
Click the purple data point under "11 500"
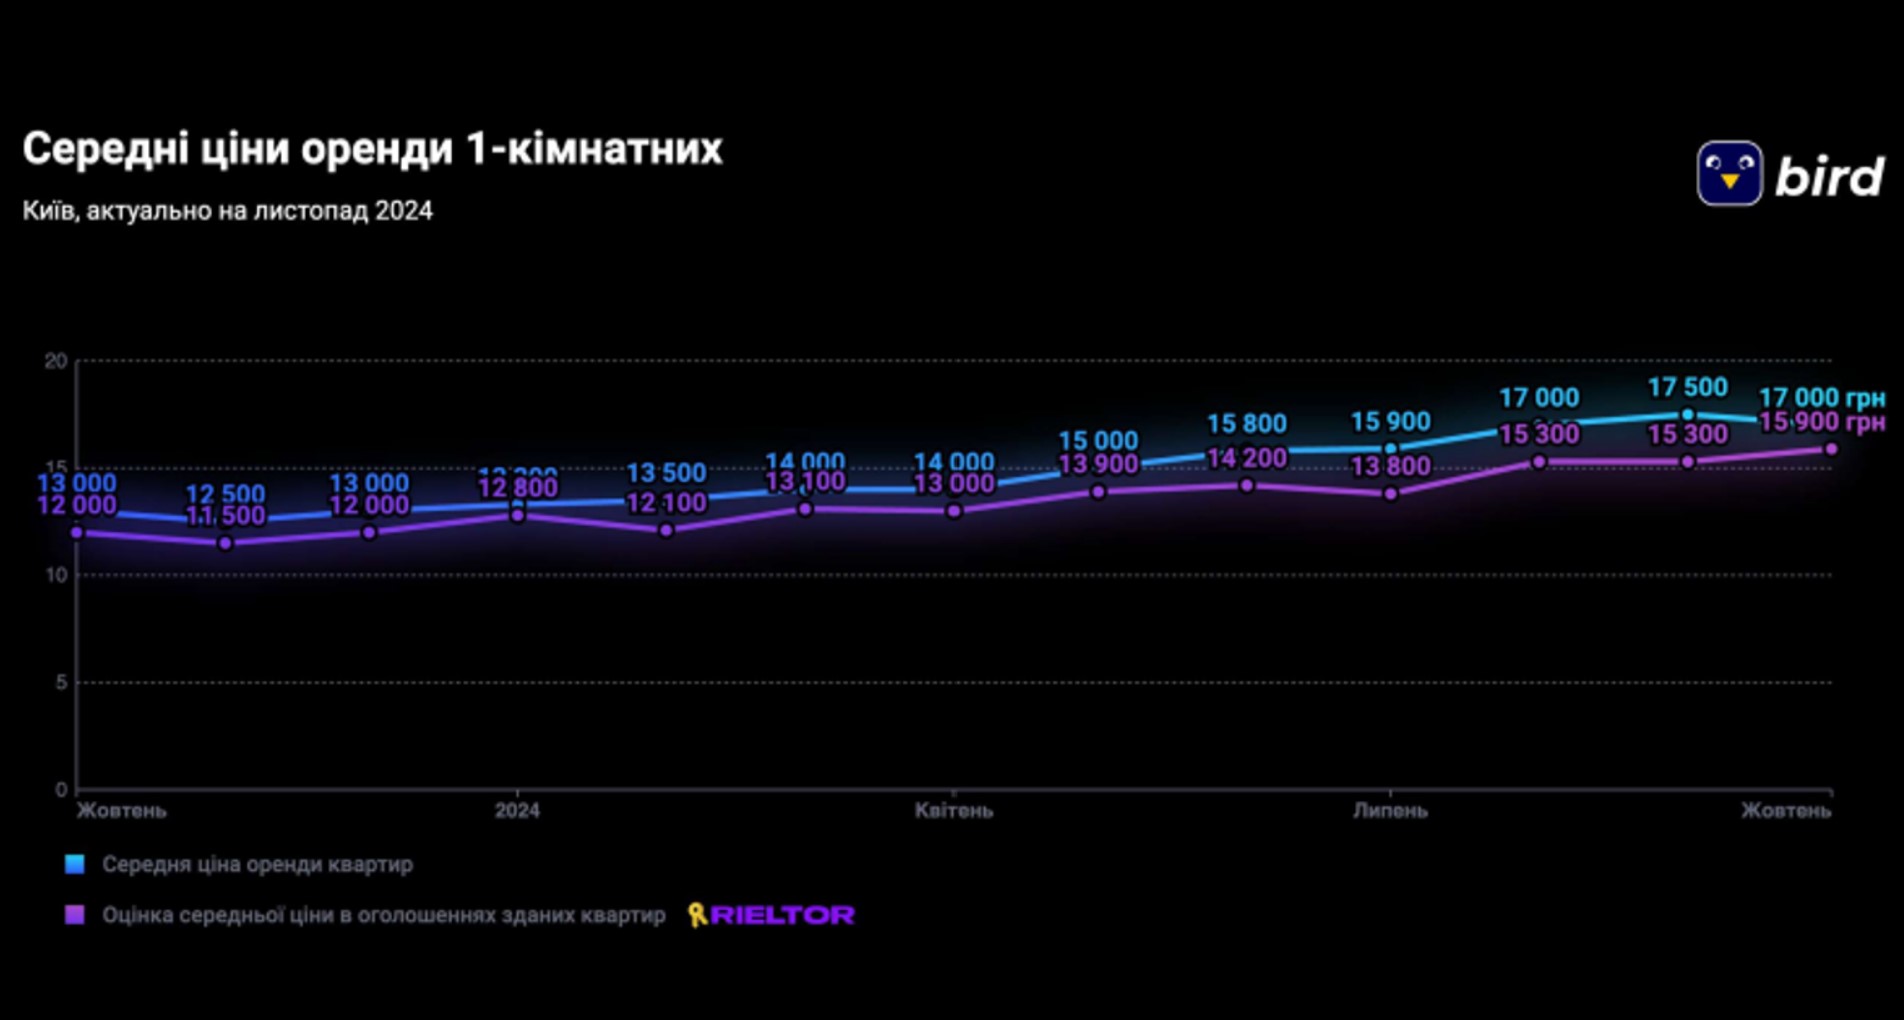pos(225,543)
